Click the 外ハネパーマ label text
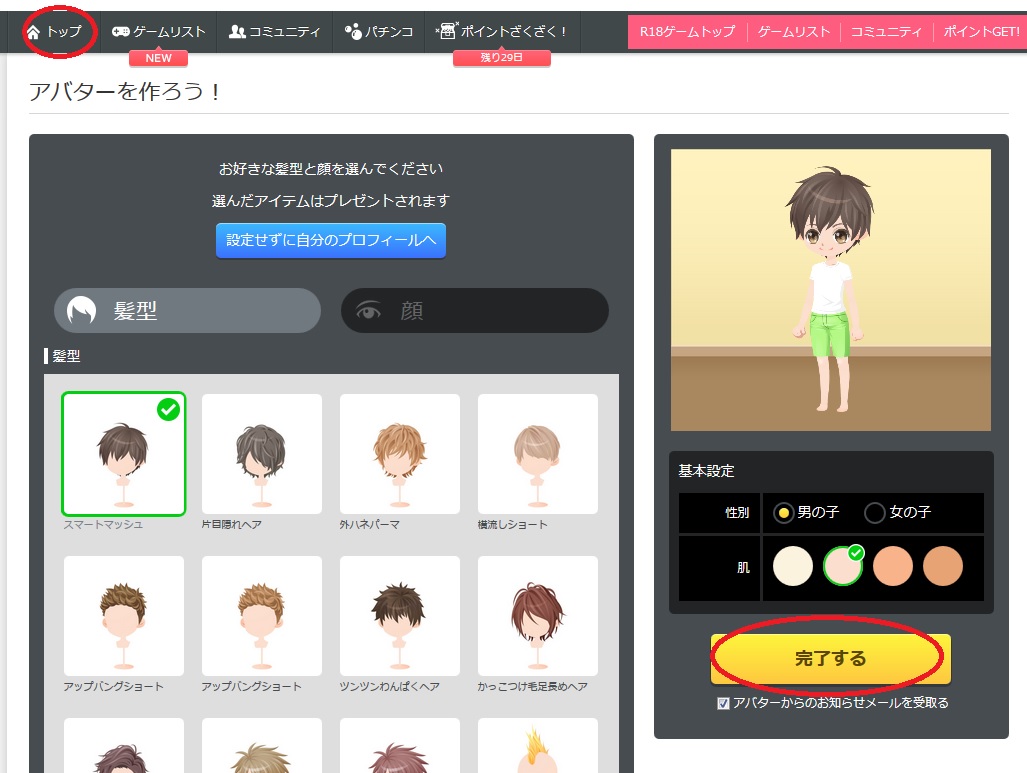 pos(369,525)
